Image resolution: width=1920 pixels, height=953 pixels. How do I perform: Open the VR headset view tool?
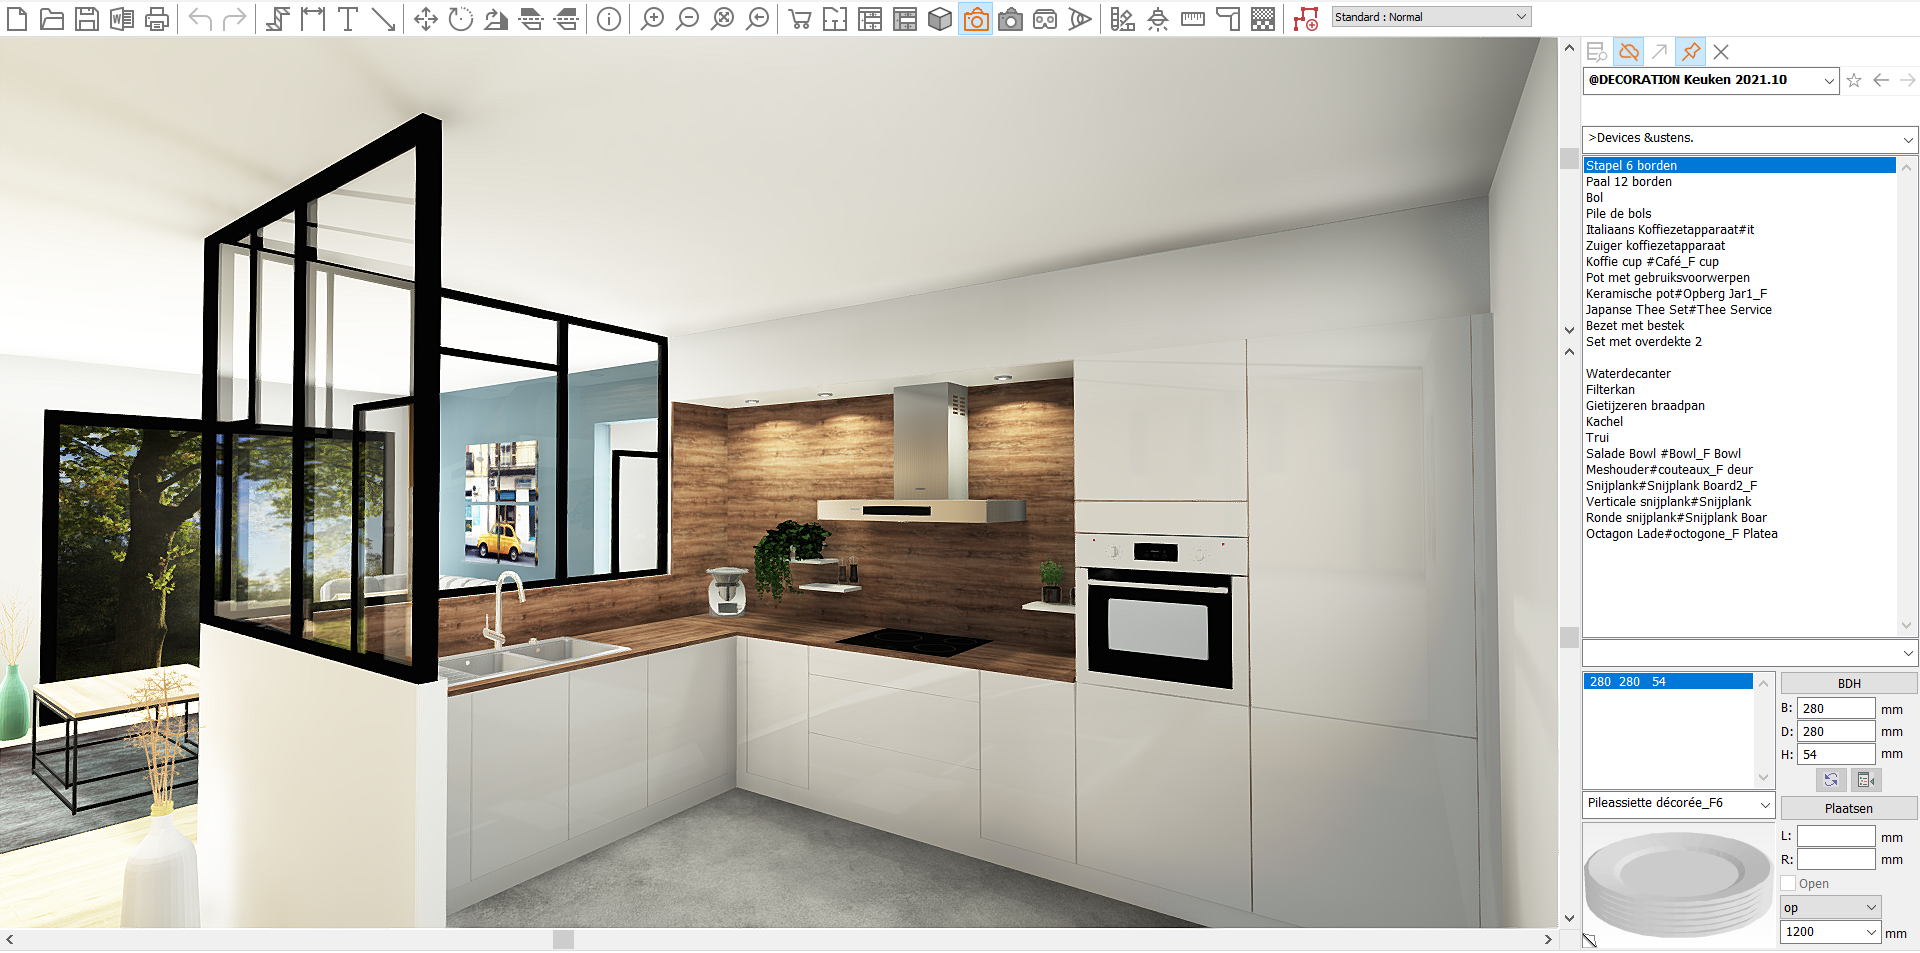pos(1045,19)
